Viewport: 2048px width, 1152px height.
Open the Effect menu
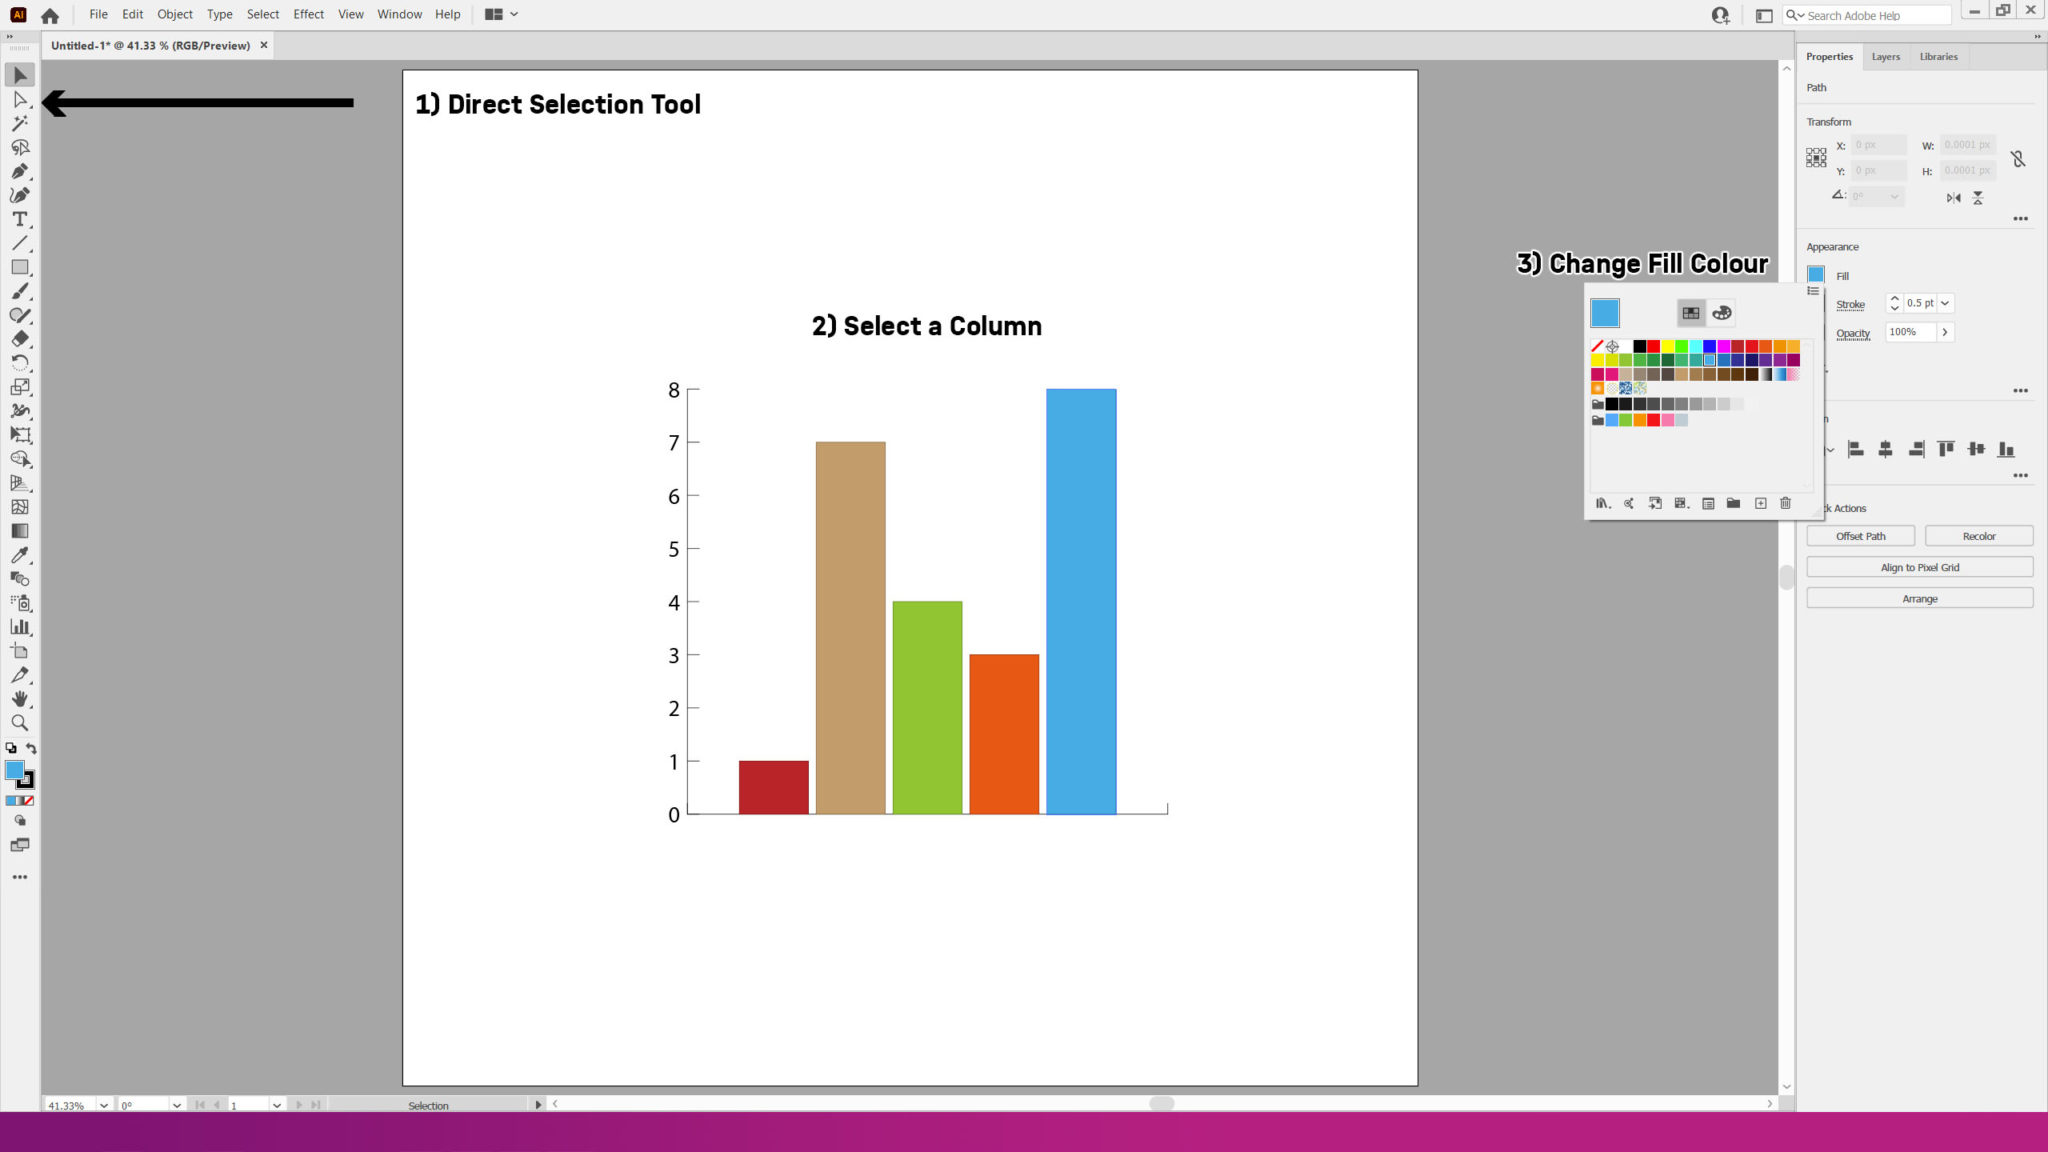coord(308,14)
